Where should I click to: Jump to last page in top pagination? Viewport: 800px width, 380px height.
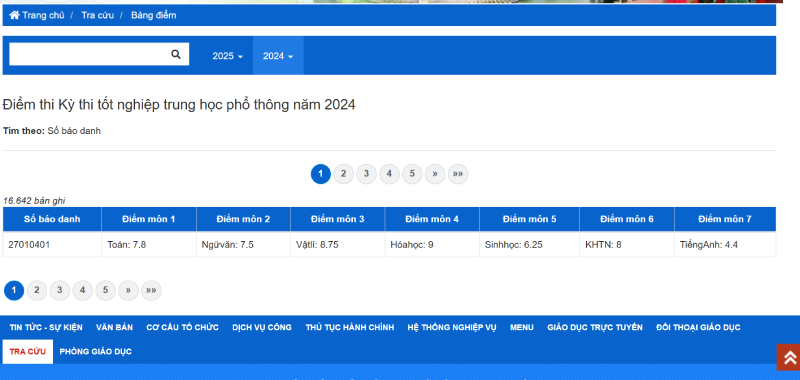pyautogui.click(x=458, y=174)
